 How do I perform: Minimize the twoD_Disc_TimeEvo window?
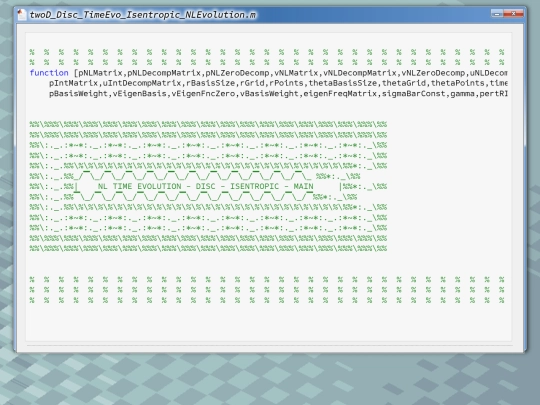point(497,14)
